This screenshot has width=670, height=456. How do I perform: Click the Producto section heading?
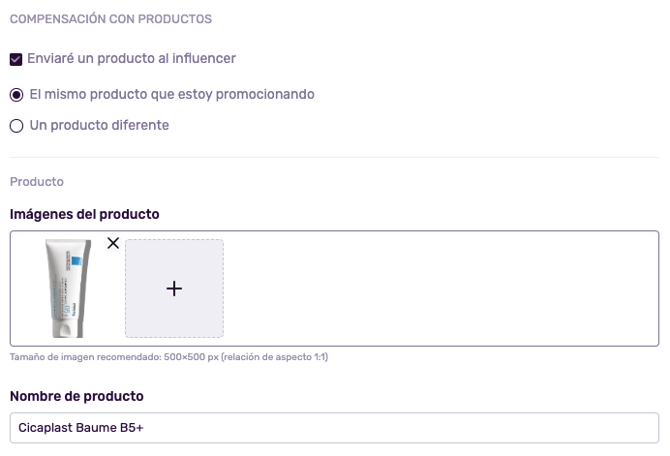37,182
